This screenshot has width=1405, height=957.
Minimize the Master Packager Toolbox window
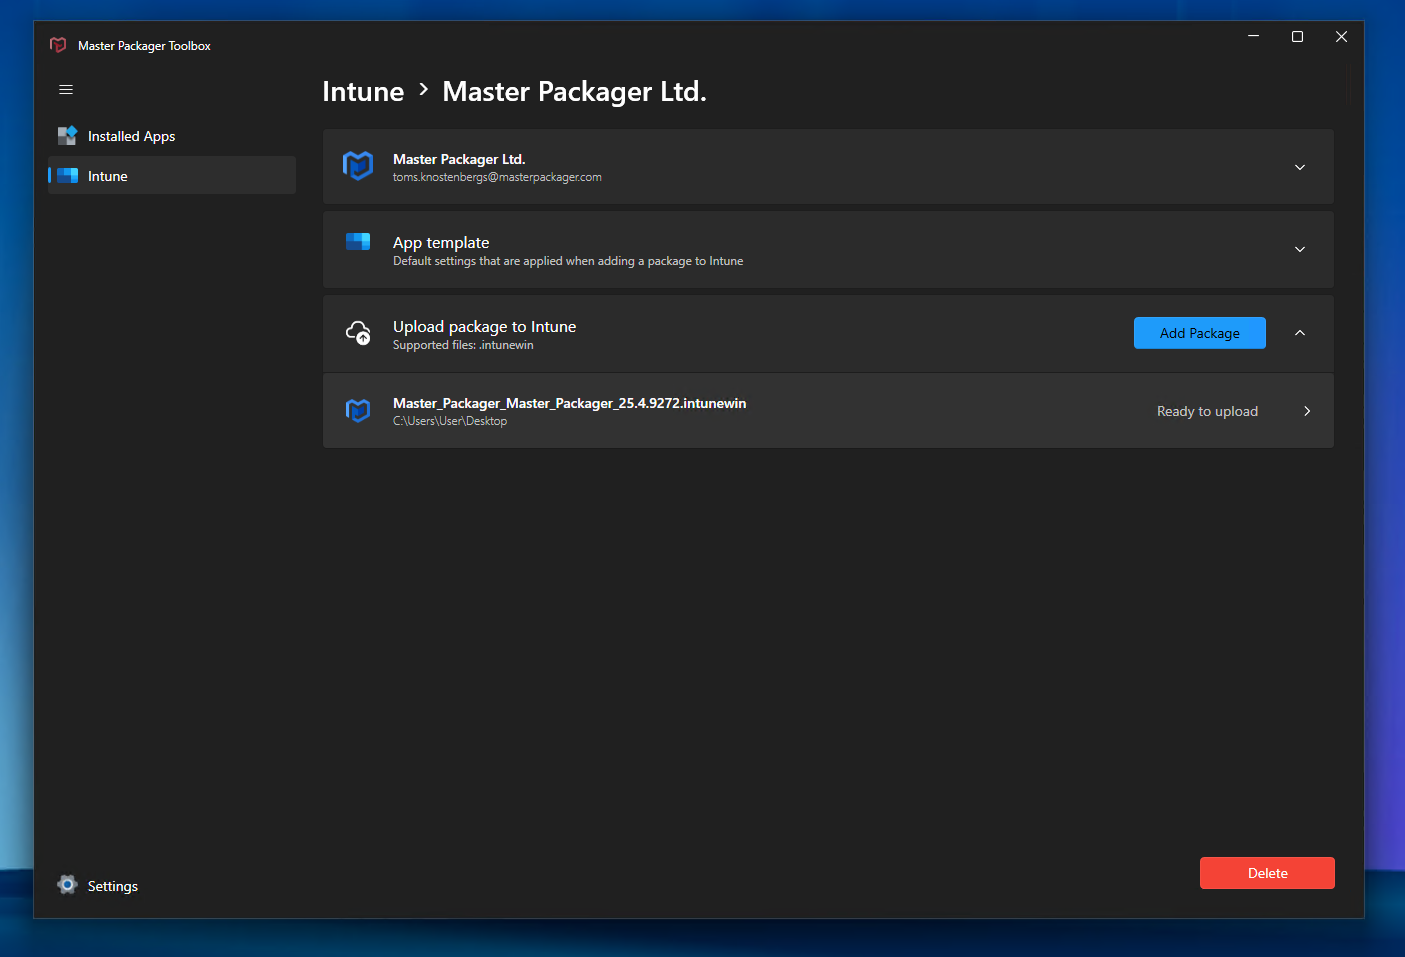(x=1253, y=36)
